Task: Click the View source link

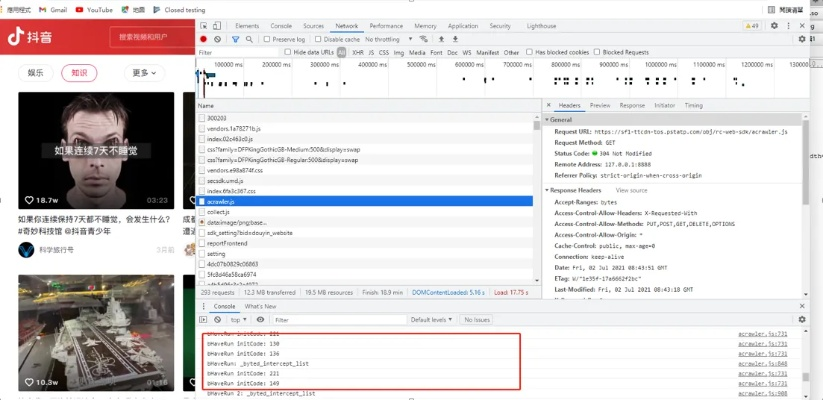Action: click(x=631, y=189)
